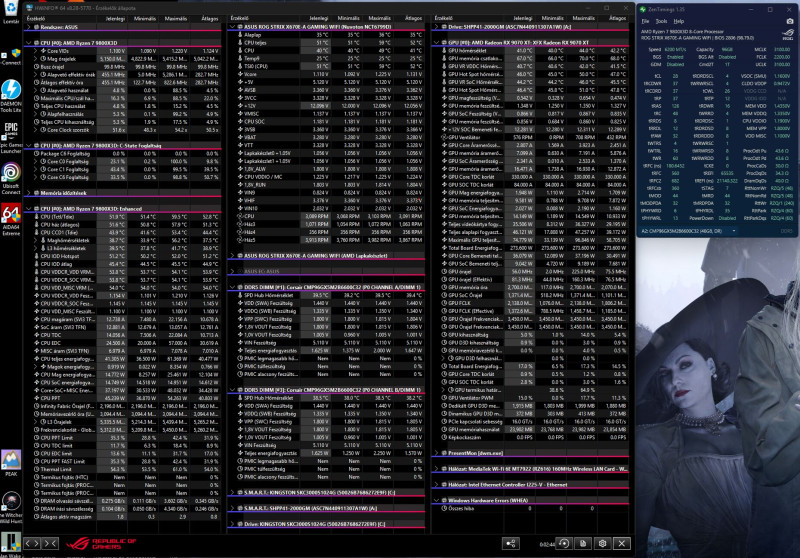
Task: Open the PEAK desktop icon
Action: tap(11, 463)
